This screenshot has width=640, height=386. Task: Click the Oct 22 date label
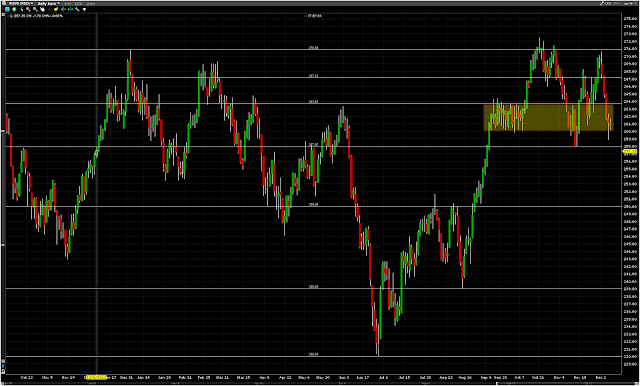point(27,377)
